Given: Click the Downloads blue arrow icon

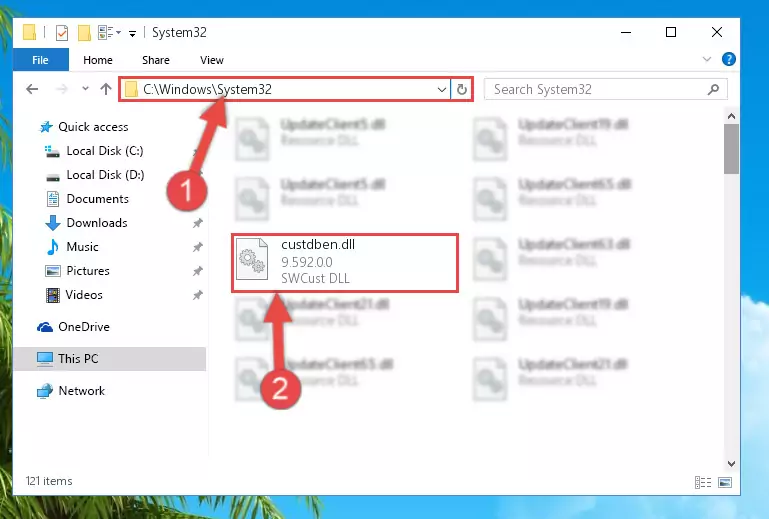Looking at the screenshot, I should (x=53, y=223).
